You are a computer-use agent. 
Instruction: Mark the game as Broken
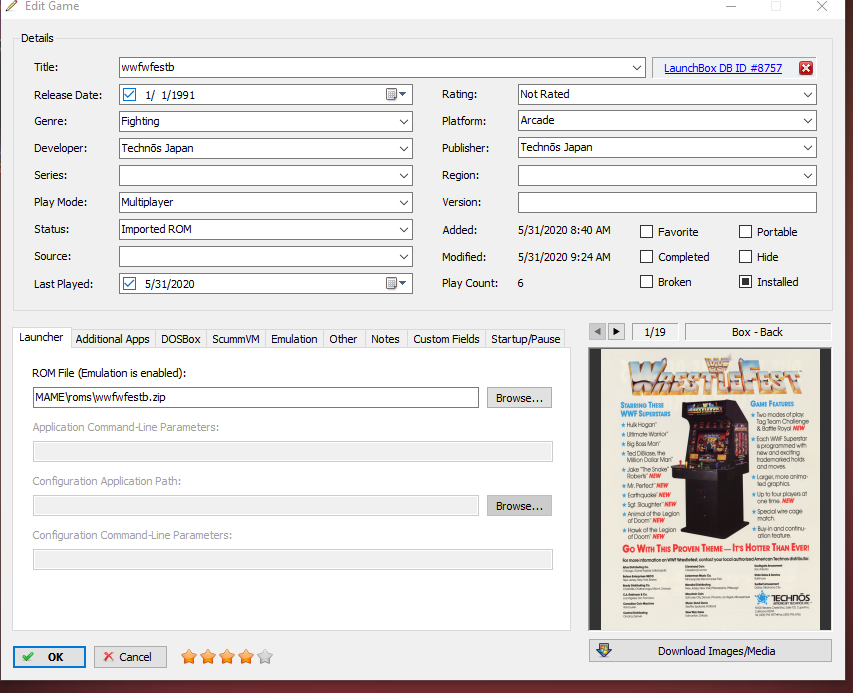tap(646, 282)
